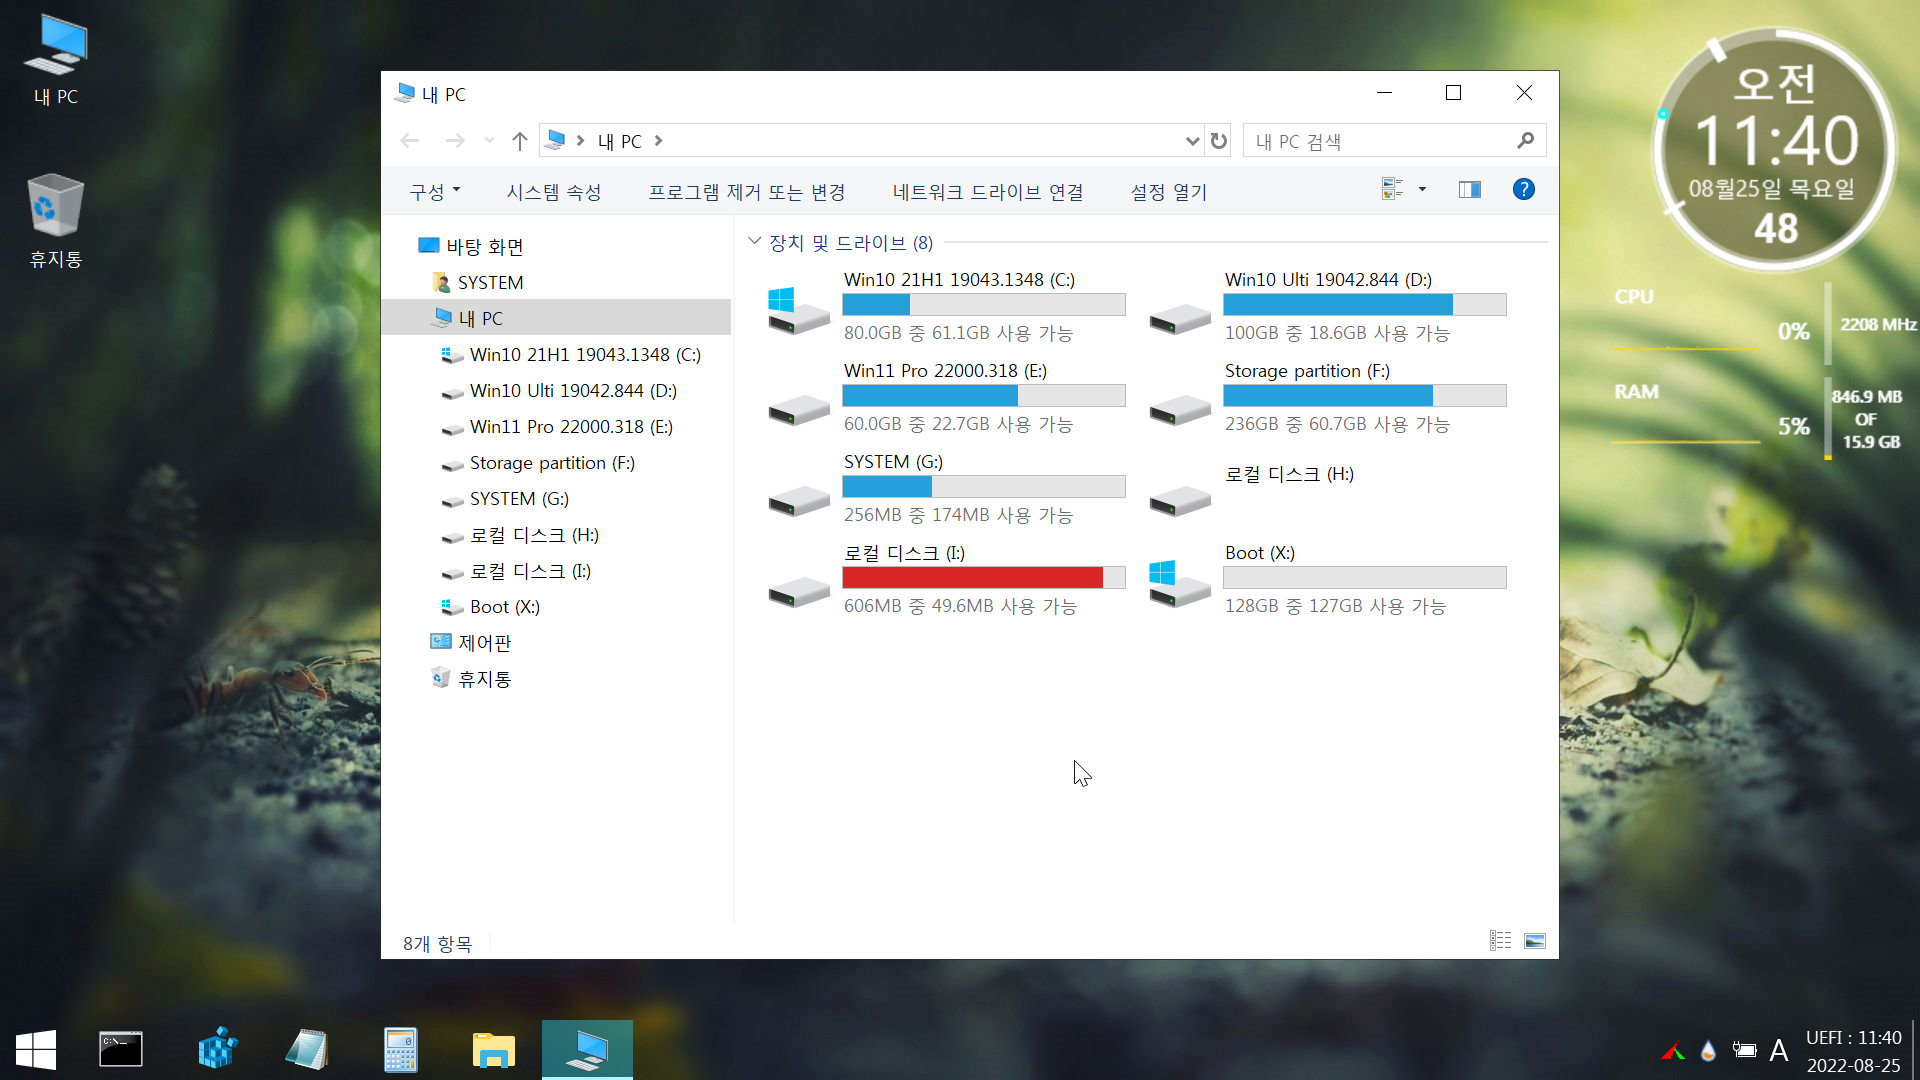The image size is (1920, 1080).
Task: Click breadcrumb arrow after 내 PC
Action: click(x=658, y=141)
